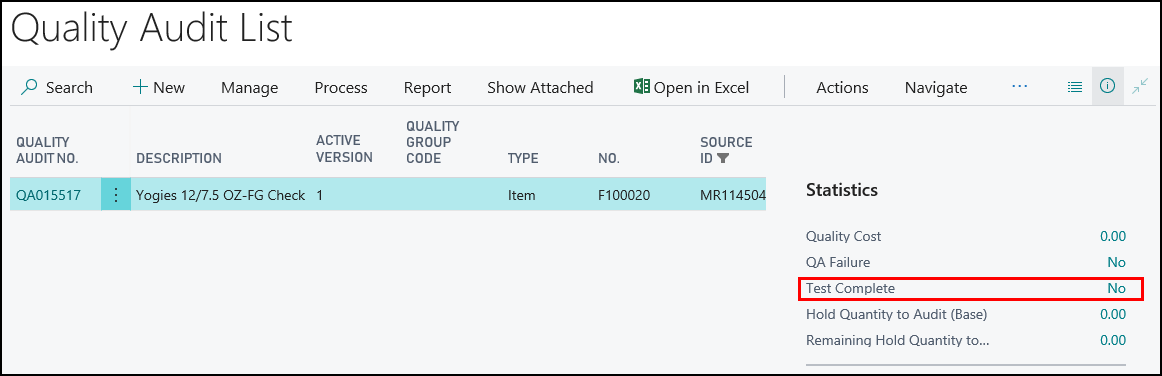Click Test Complete value No

1116,288
